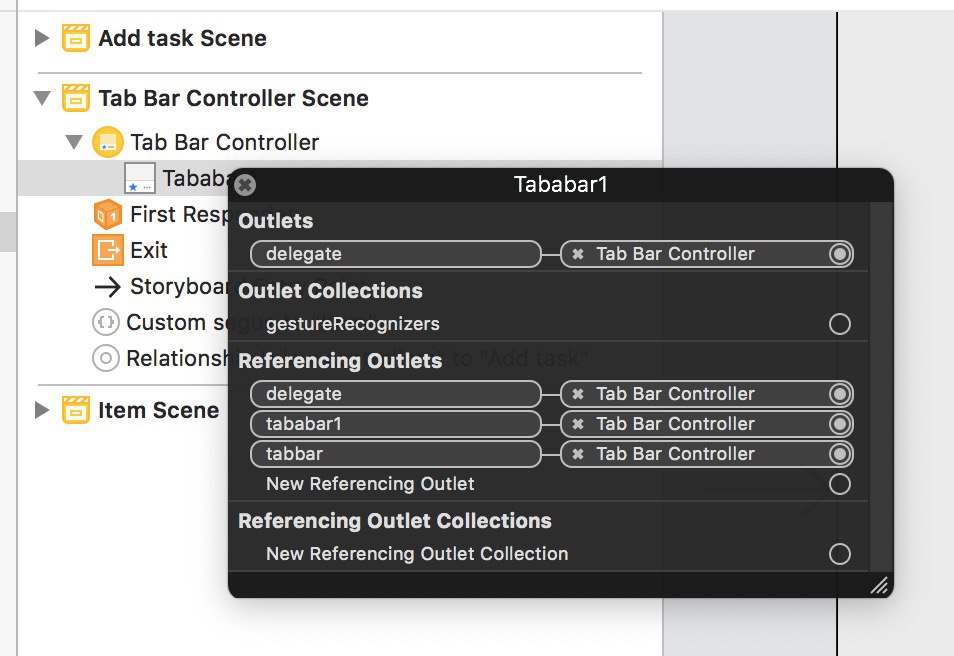Remove delegate outlet connection under Outlets
Image resolution: width=954 pixels, height=656 pixels.
pos(578,254)
